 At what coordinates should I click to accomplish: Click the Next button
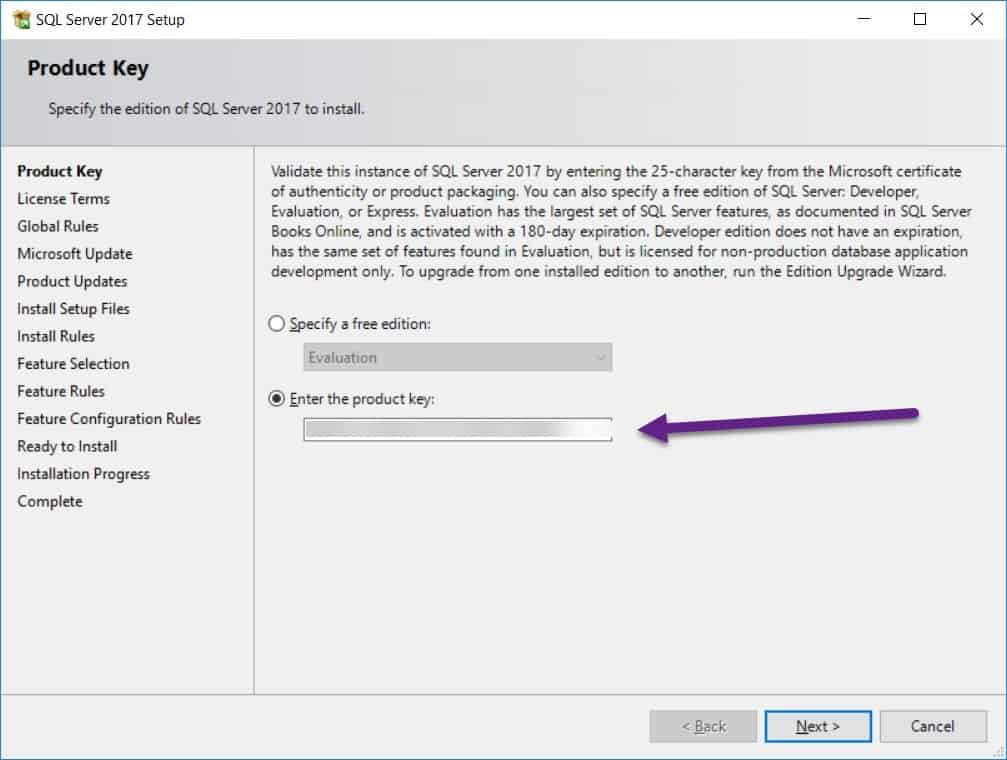coord(818,727)
